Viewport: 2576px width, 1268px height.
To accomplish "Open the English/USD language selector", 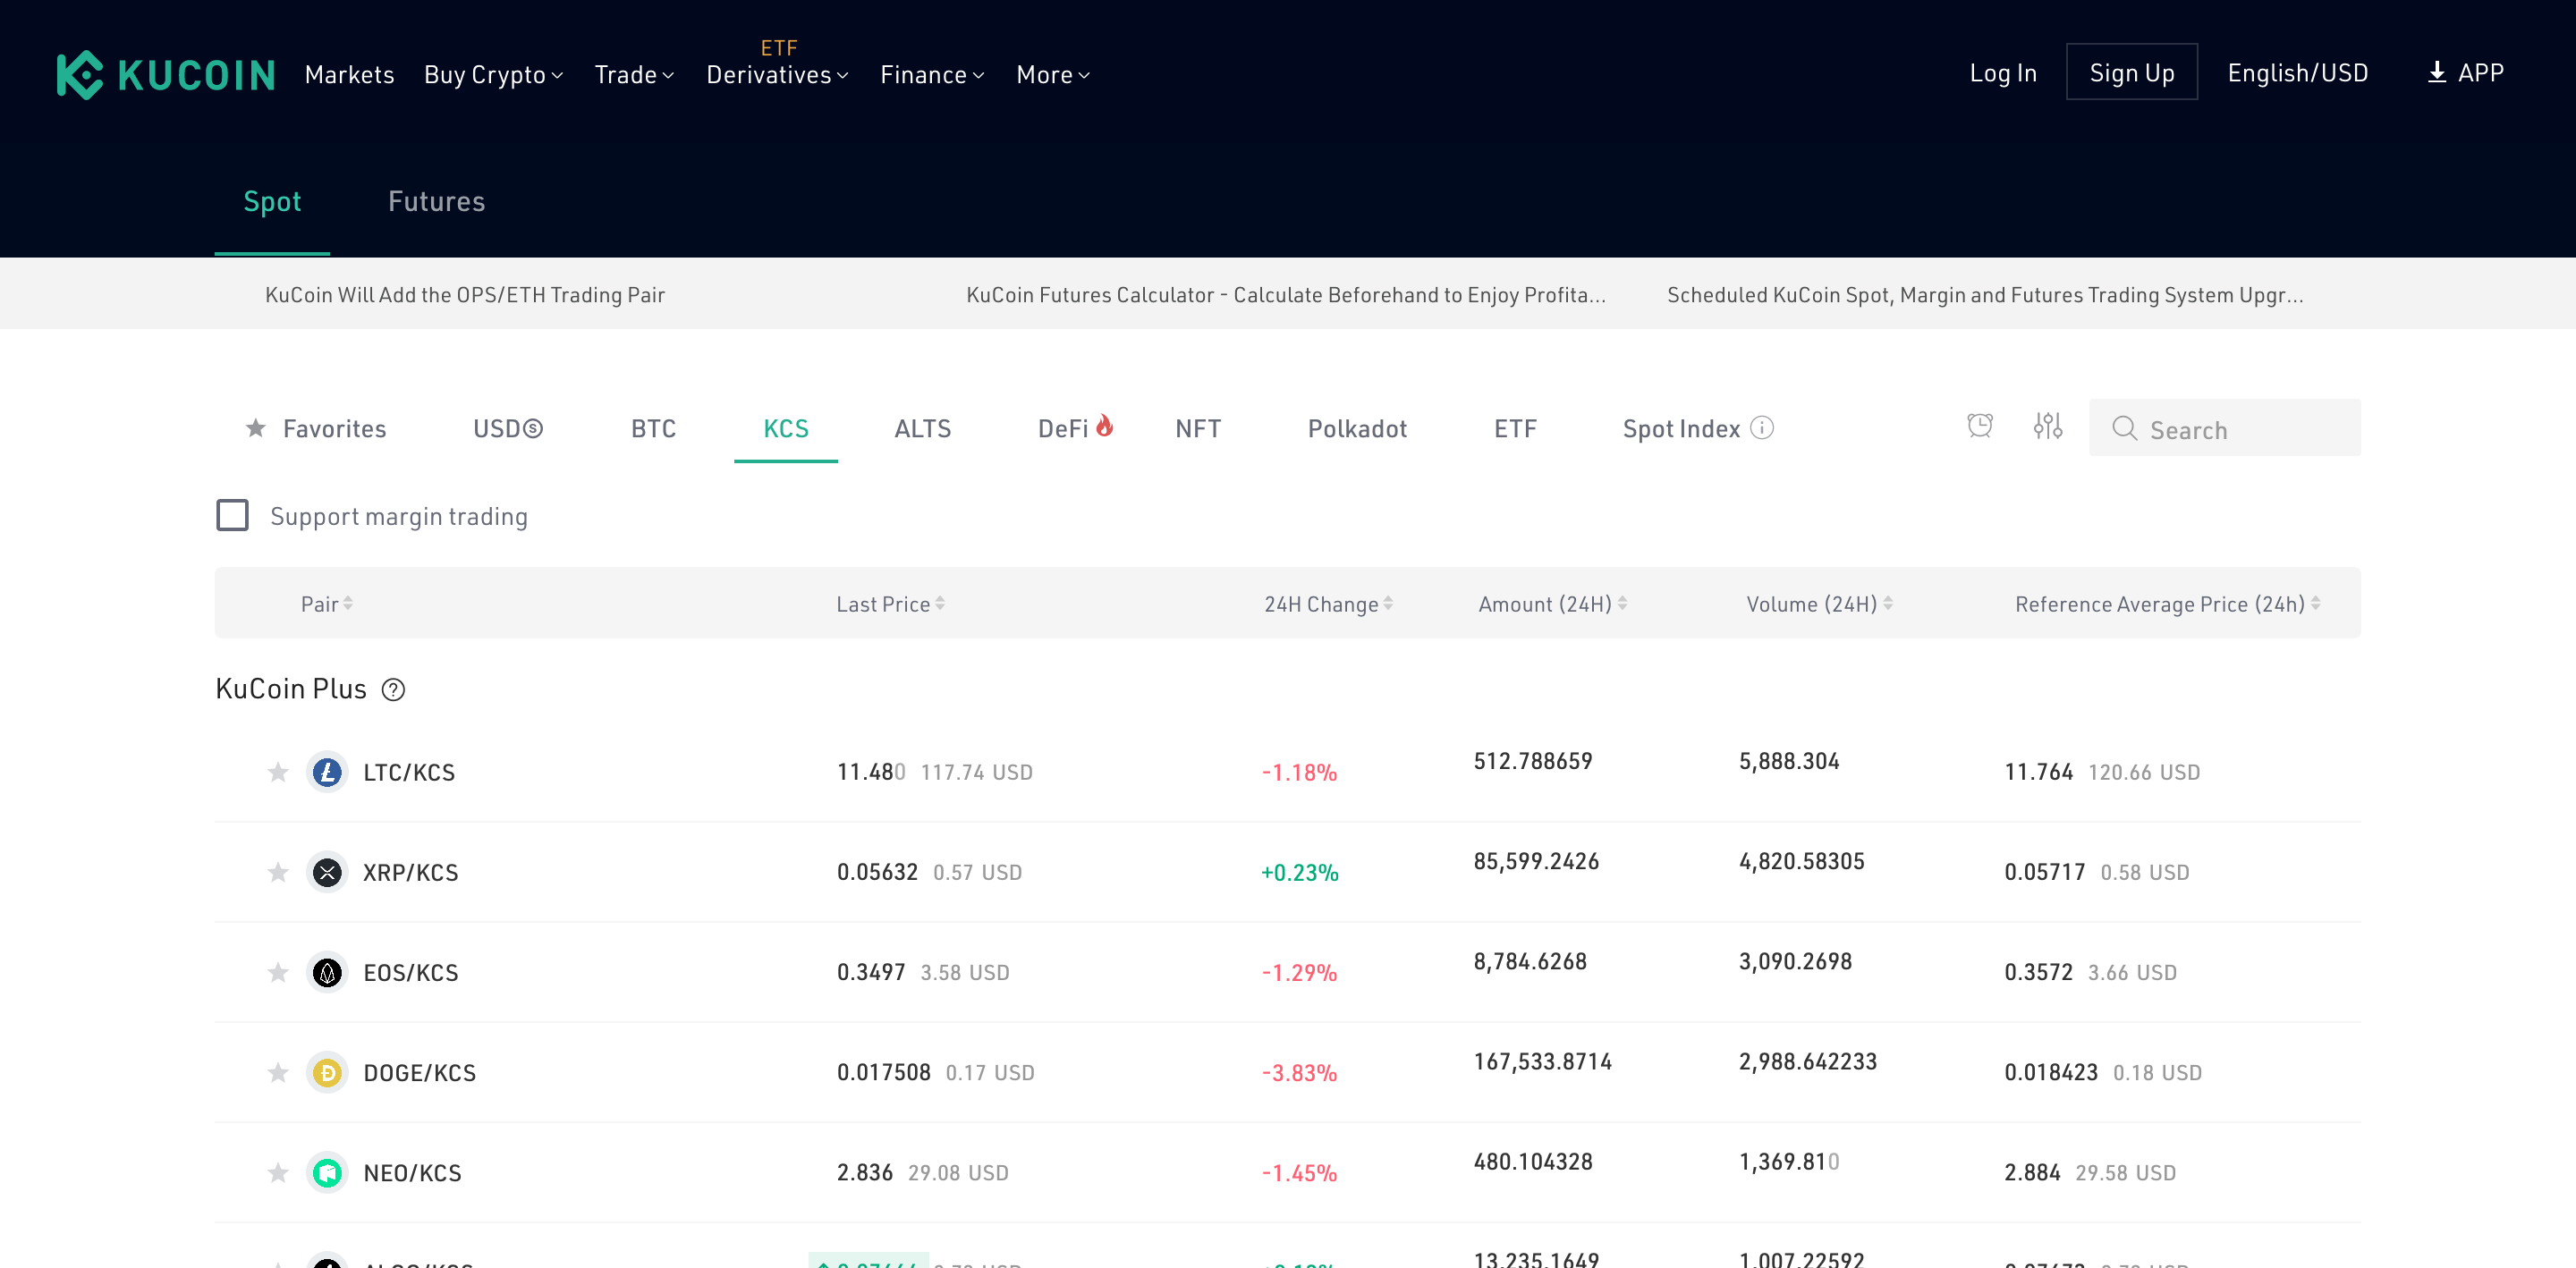I will tap(2297, 73).
